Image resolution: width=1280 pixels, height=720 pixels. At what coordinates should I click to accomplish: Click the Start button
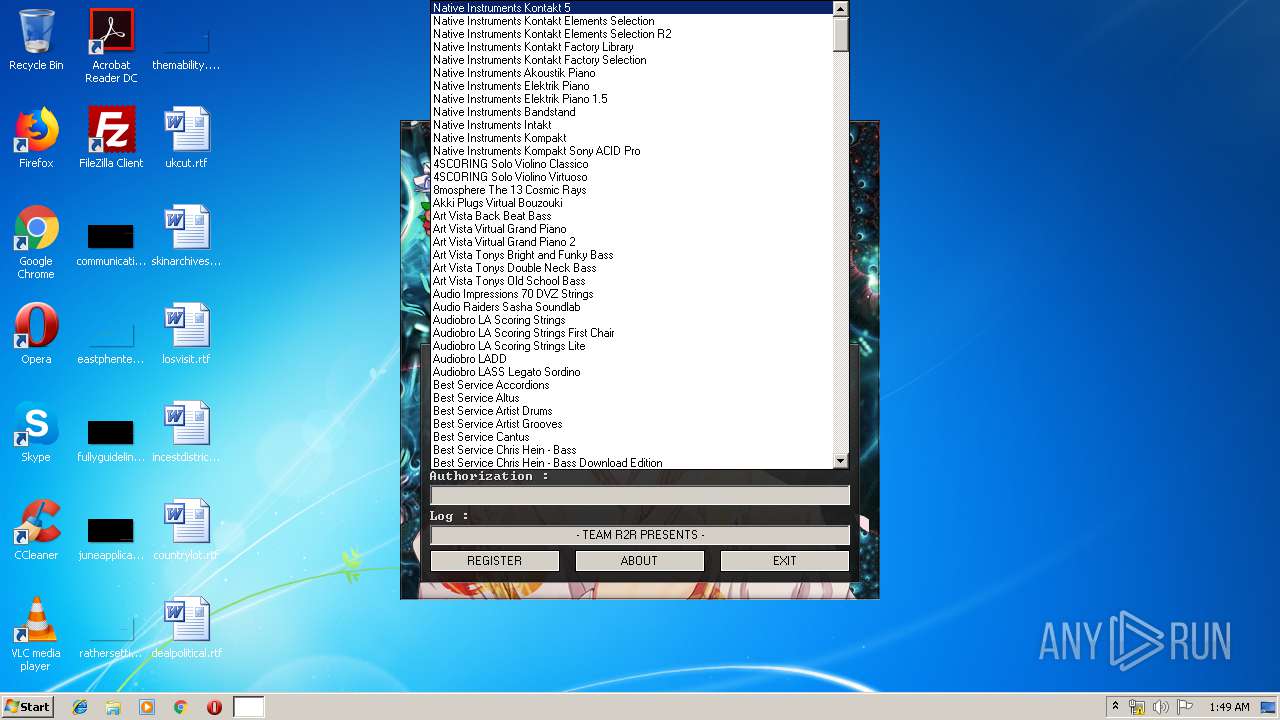point(27,707)
